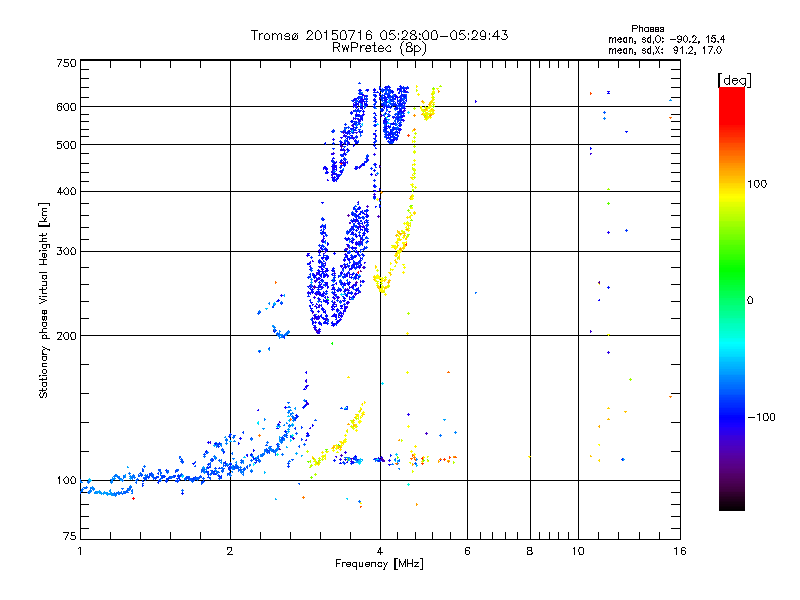Click the 'Frequency [MHz]' axis label
The image size is (800, 600).
(379, 564)
